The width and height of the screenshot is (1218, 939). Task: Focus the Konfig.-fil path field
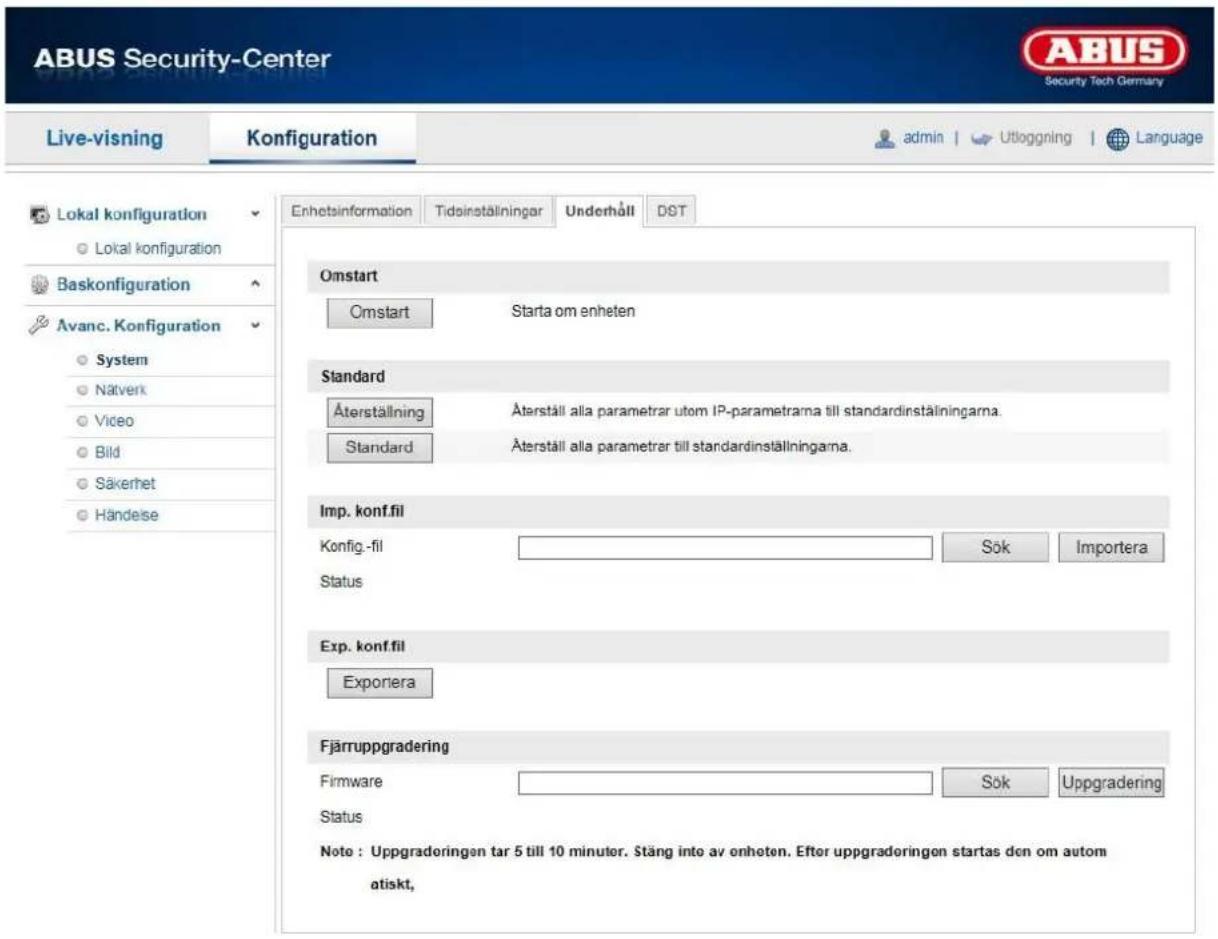coord(725,547)
